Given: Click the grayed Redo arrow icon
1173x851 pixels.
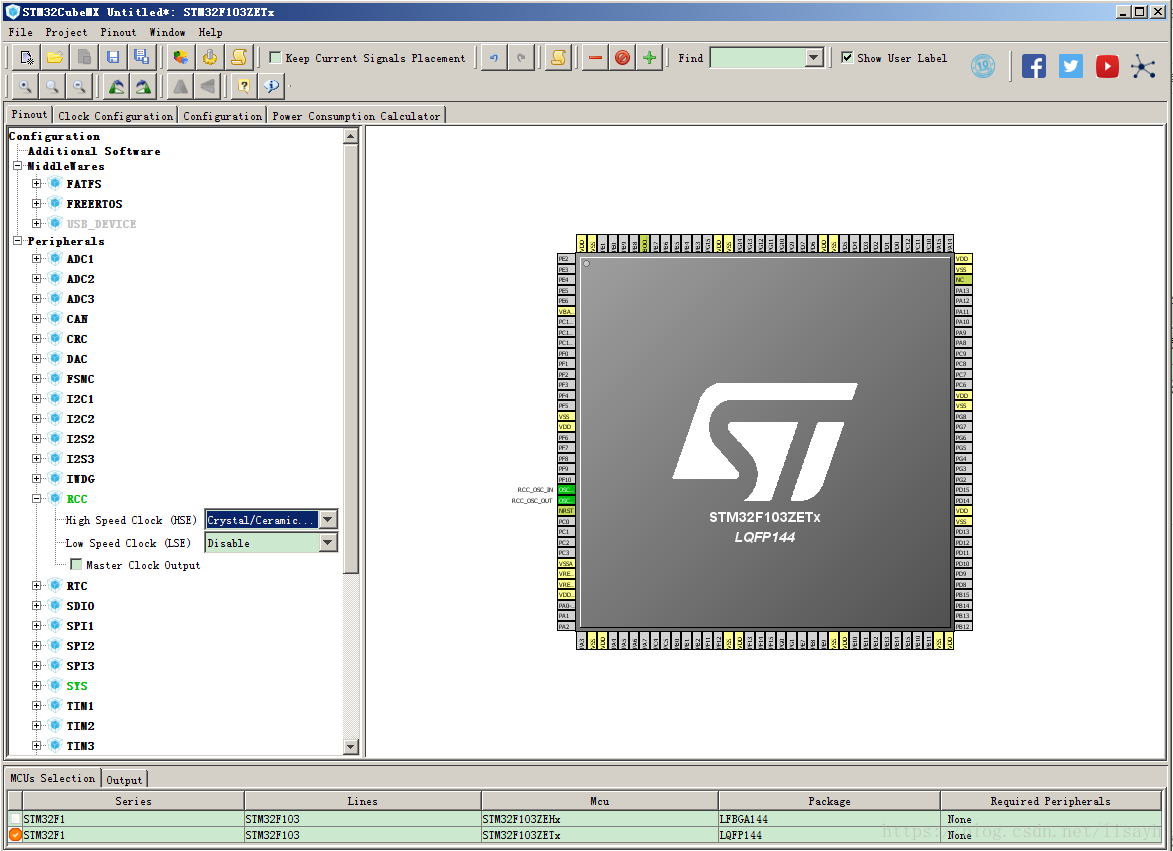Looking at the screenshot, I should [521, 58].
